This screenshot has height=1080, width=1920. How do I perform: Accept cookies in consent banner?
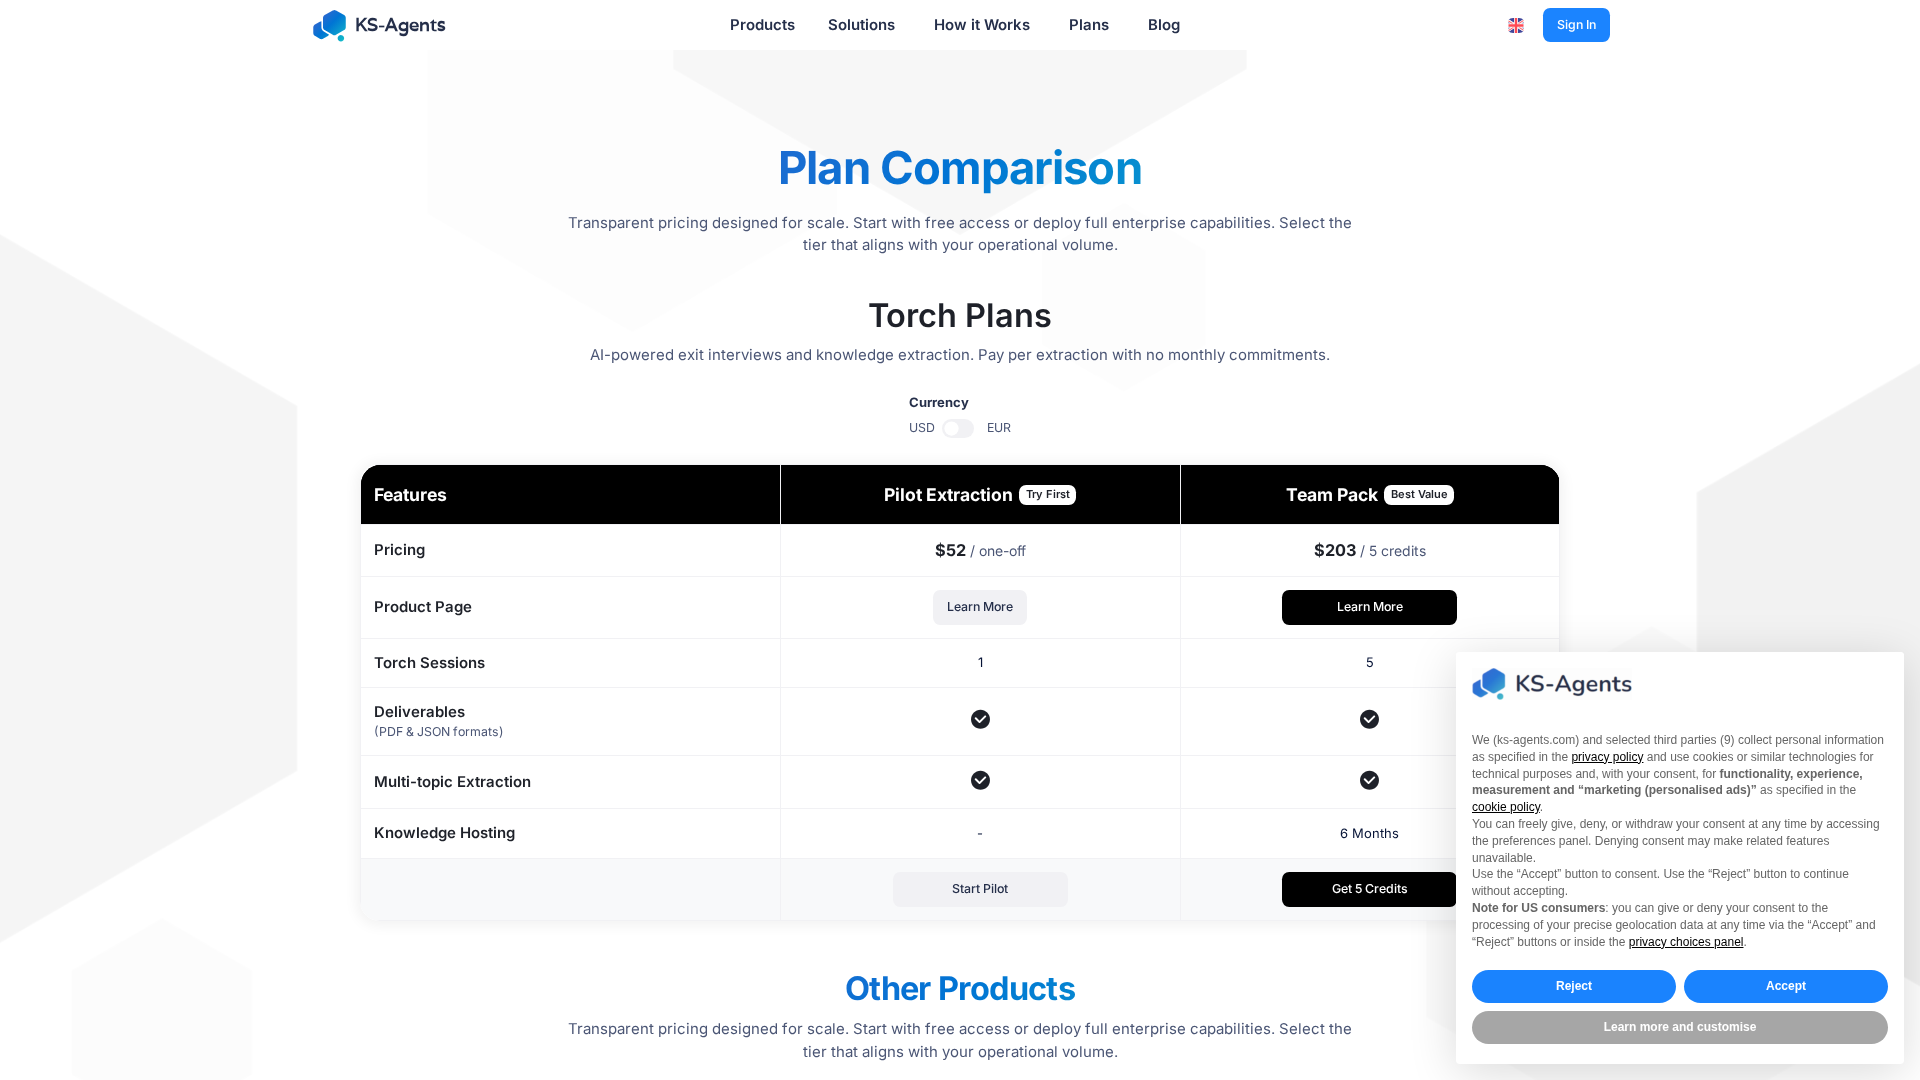1785,986
